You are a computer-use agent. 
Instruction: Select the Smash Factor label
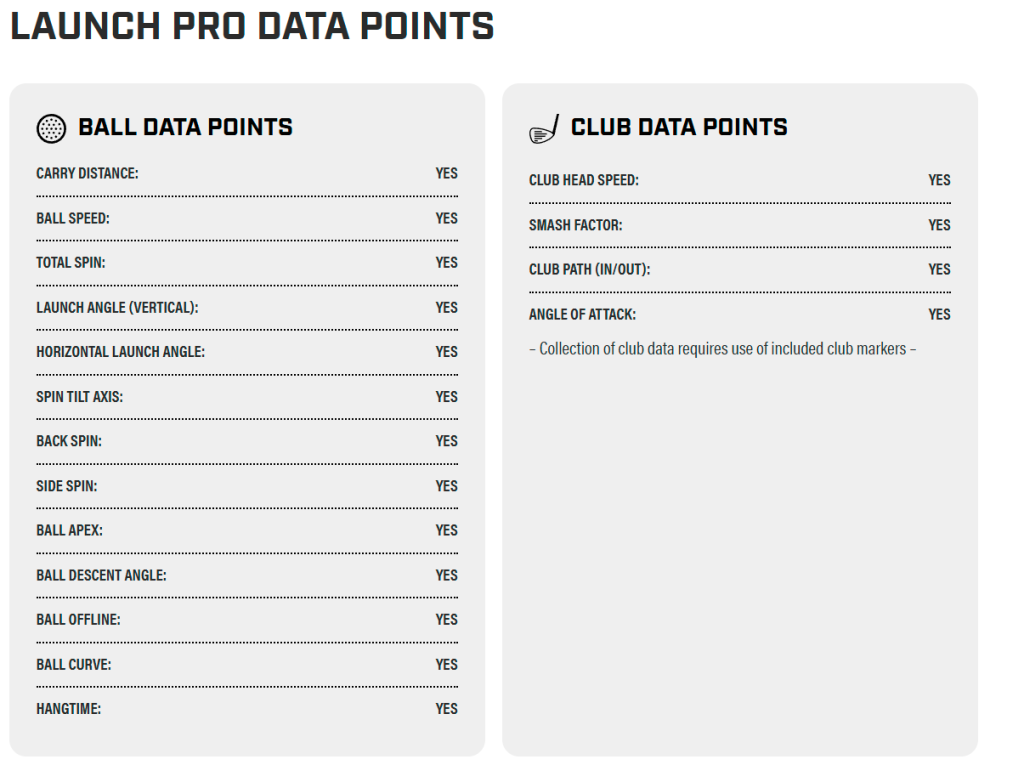click(575, 225)
